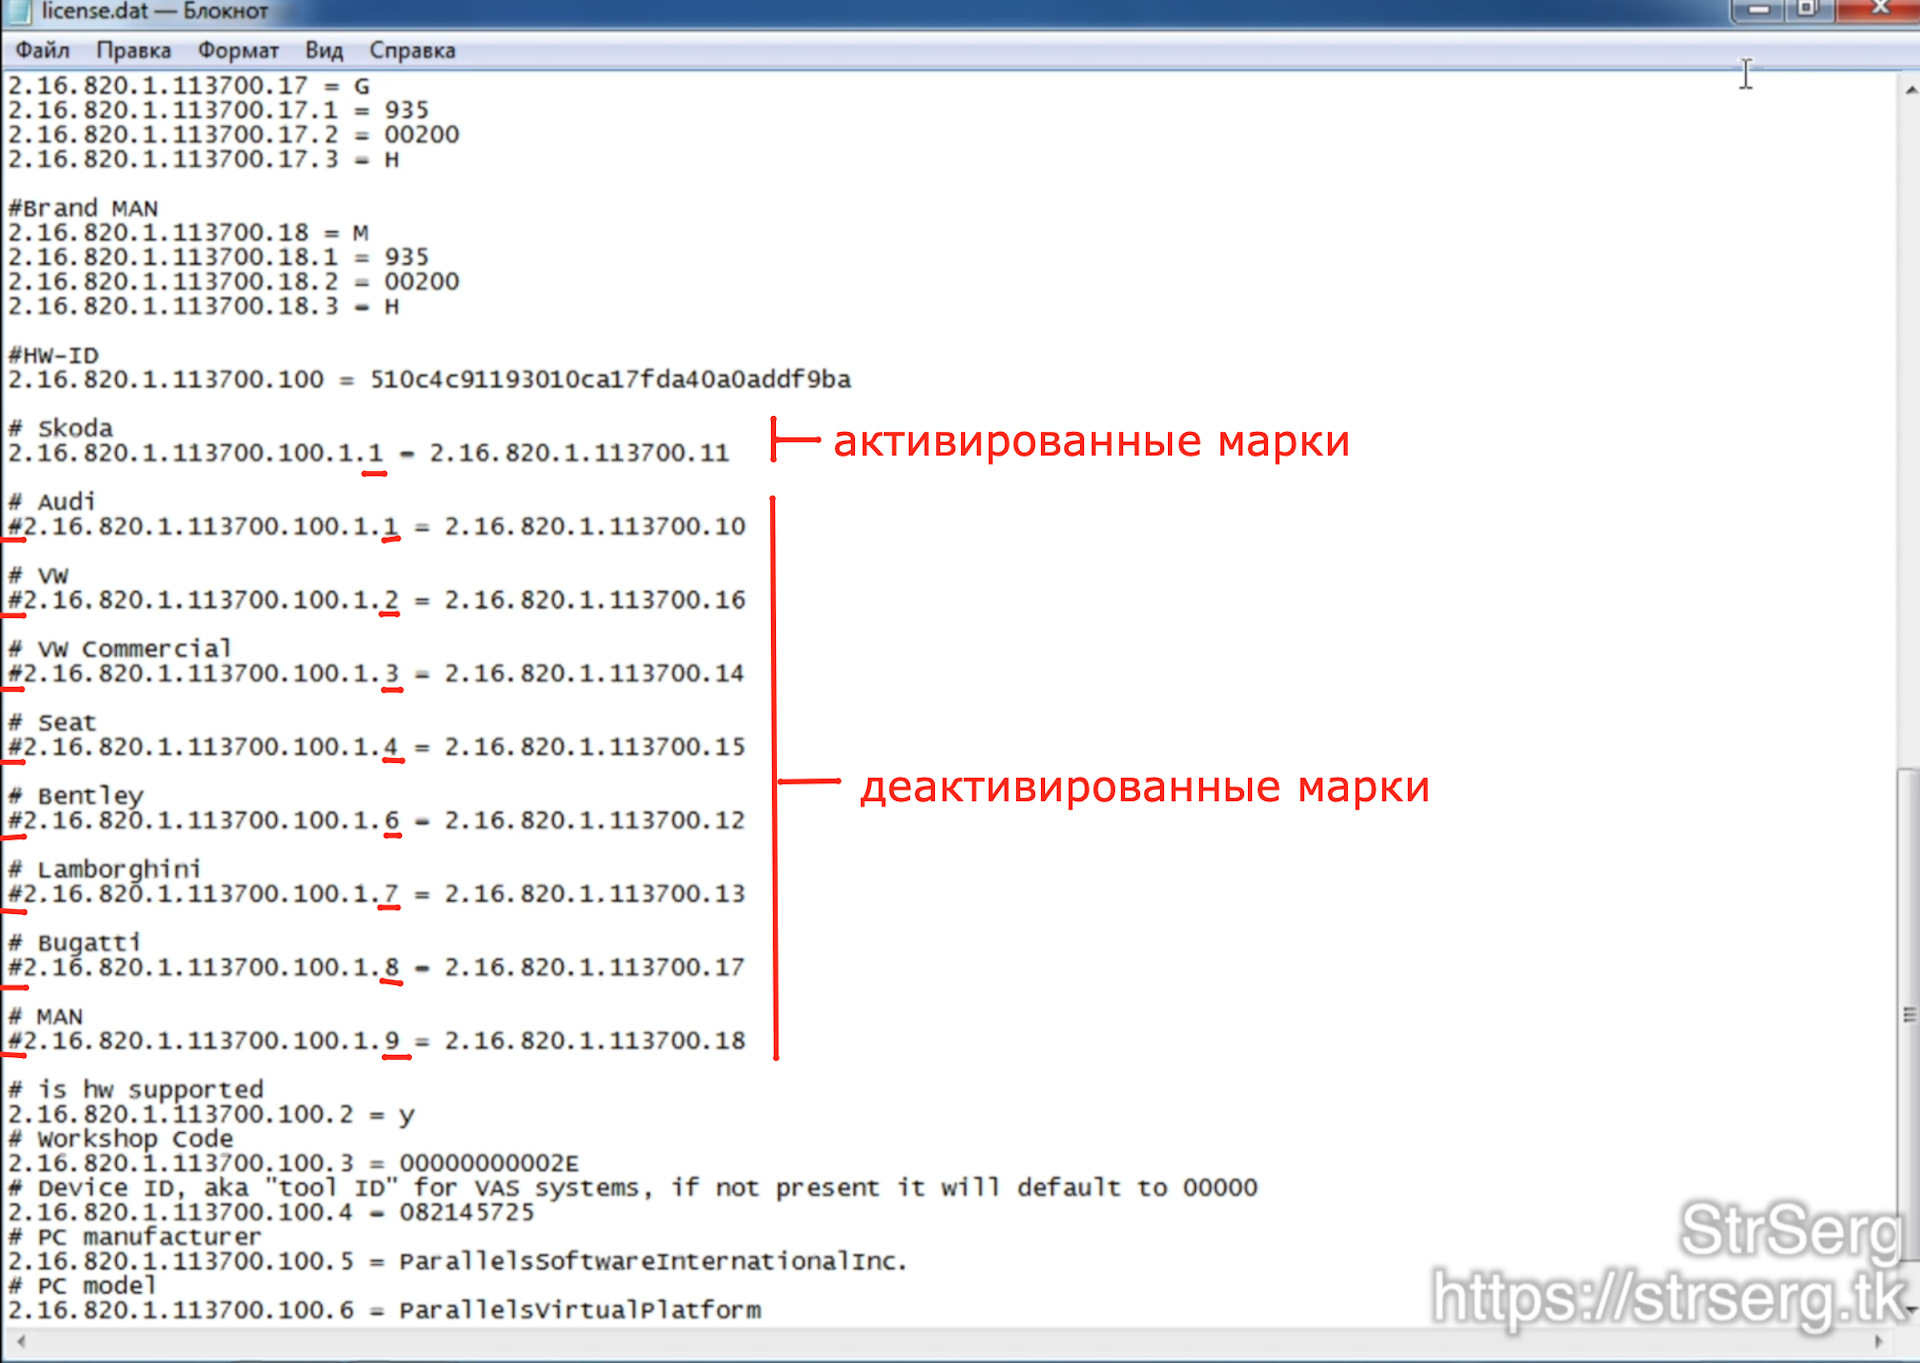This screenshot has height=1363, width=1920.
Task: Click the '#Brand MAN' comment line
Action: [83, 208]
